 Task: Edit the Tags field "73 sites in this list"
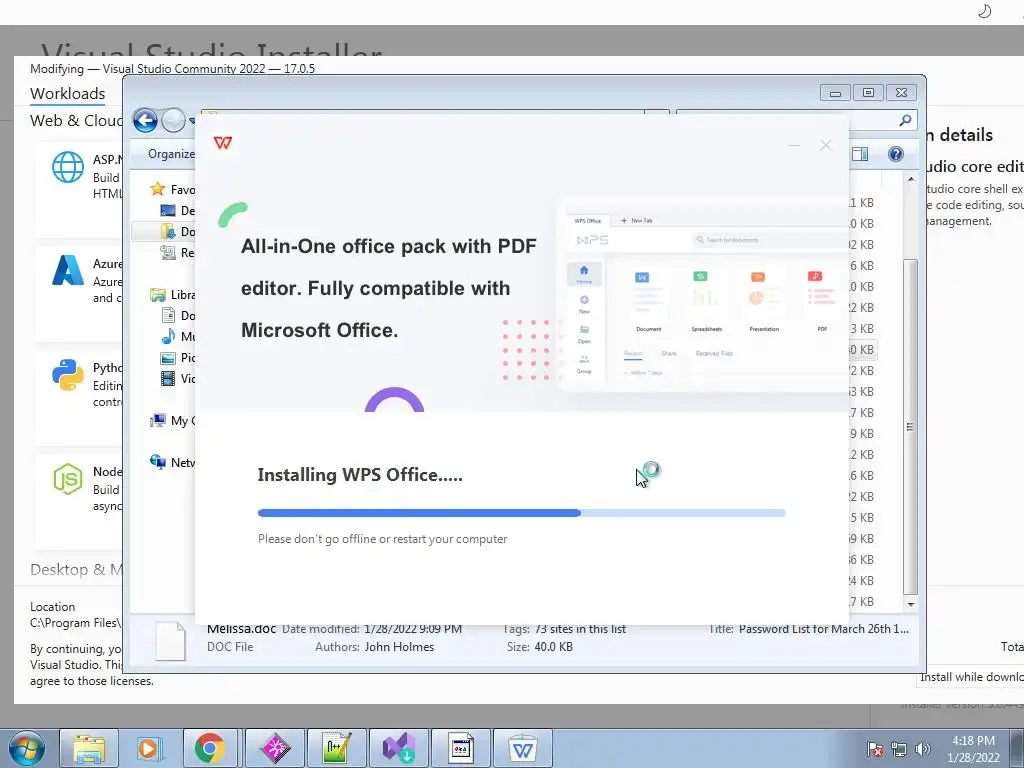(x=580, y=629)
